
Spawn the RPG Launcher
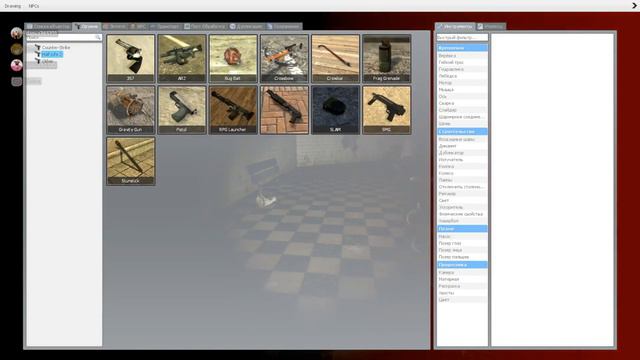pos(233,110)
